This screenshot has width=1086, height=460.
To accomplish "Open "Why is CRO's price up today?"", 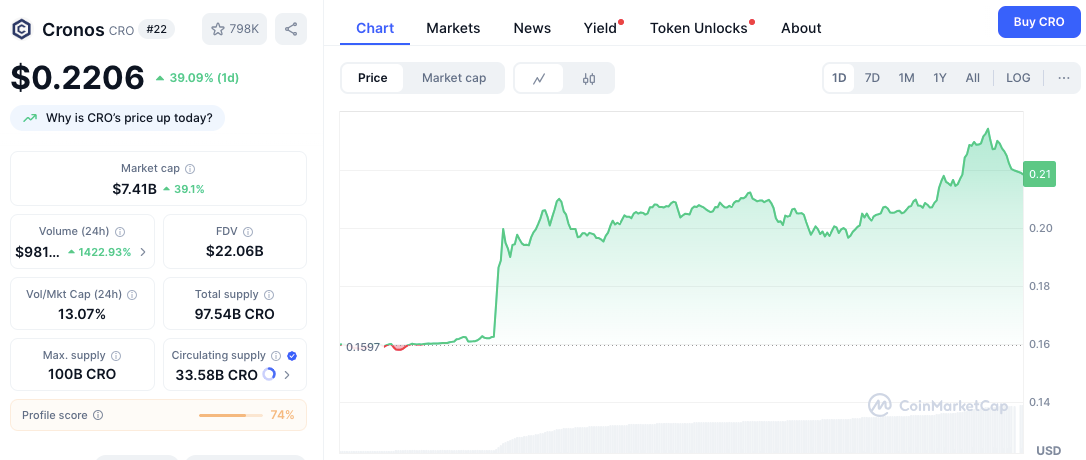I will tap(118, 118).
